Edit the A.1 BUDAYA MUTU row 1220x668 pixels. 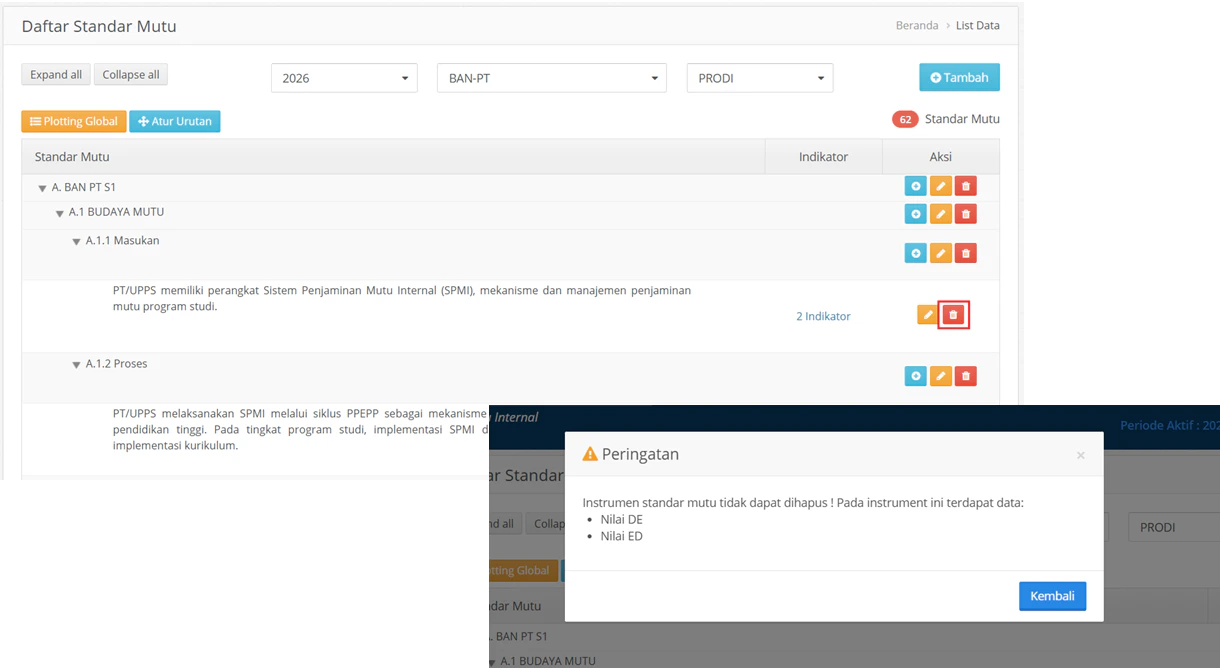[x=940, y=213]
